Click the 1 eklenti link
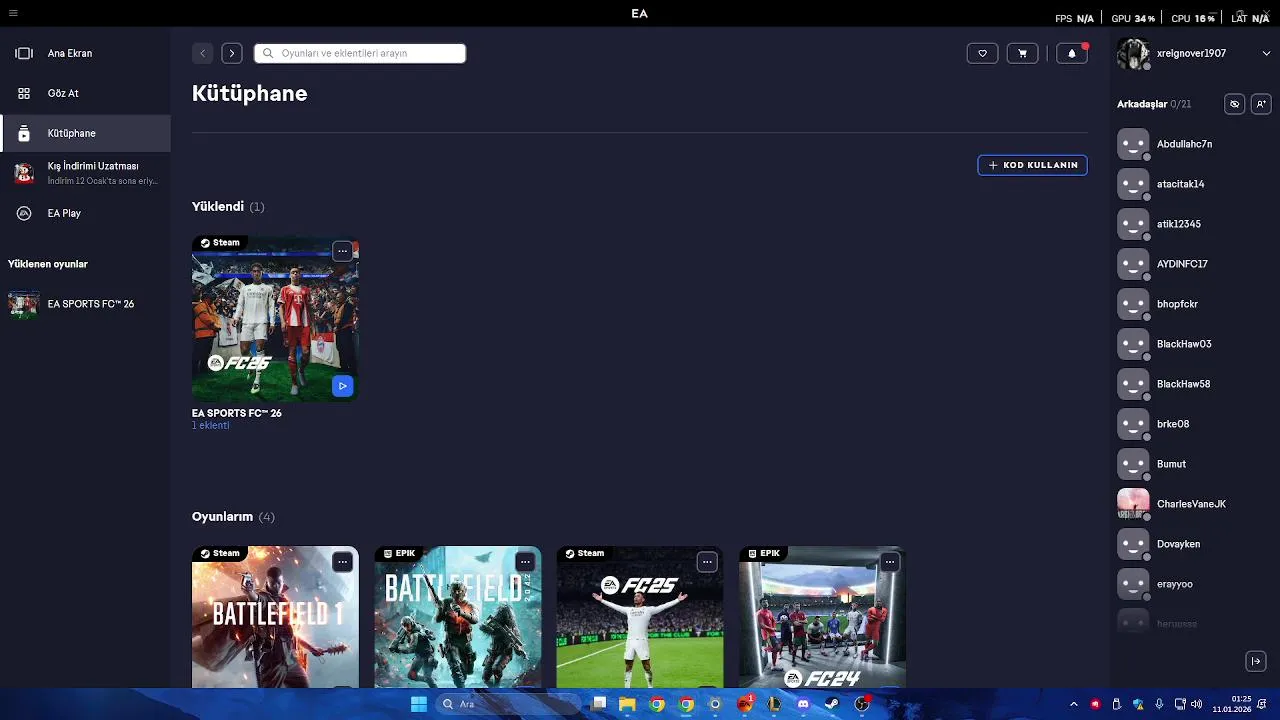 [210, 425]
